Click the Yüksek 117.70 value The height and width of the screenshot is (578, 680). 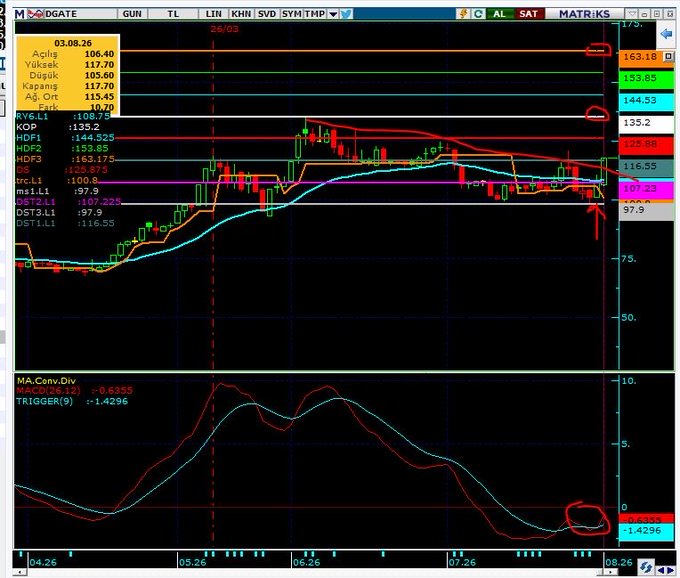99,65
